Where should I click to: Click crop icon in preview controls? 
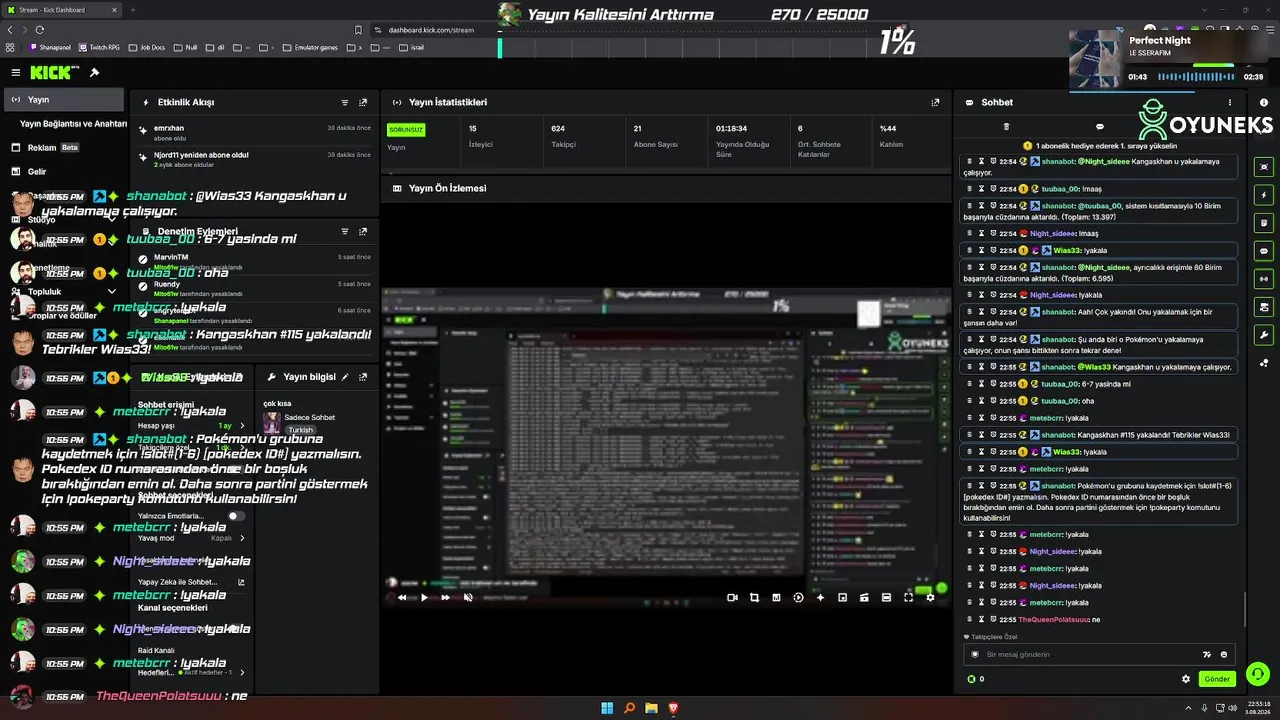click(754, 597)
